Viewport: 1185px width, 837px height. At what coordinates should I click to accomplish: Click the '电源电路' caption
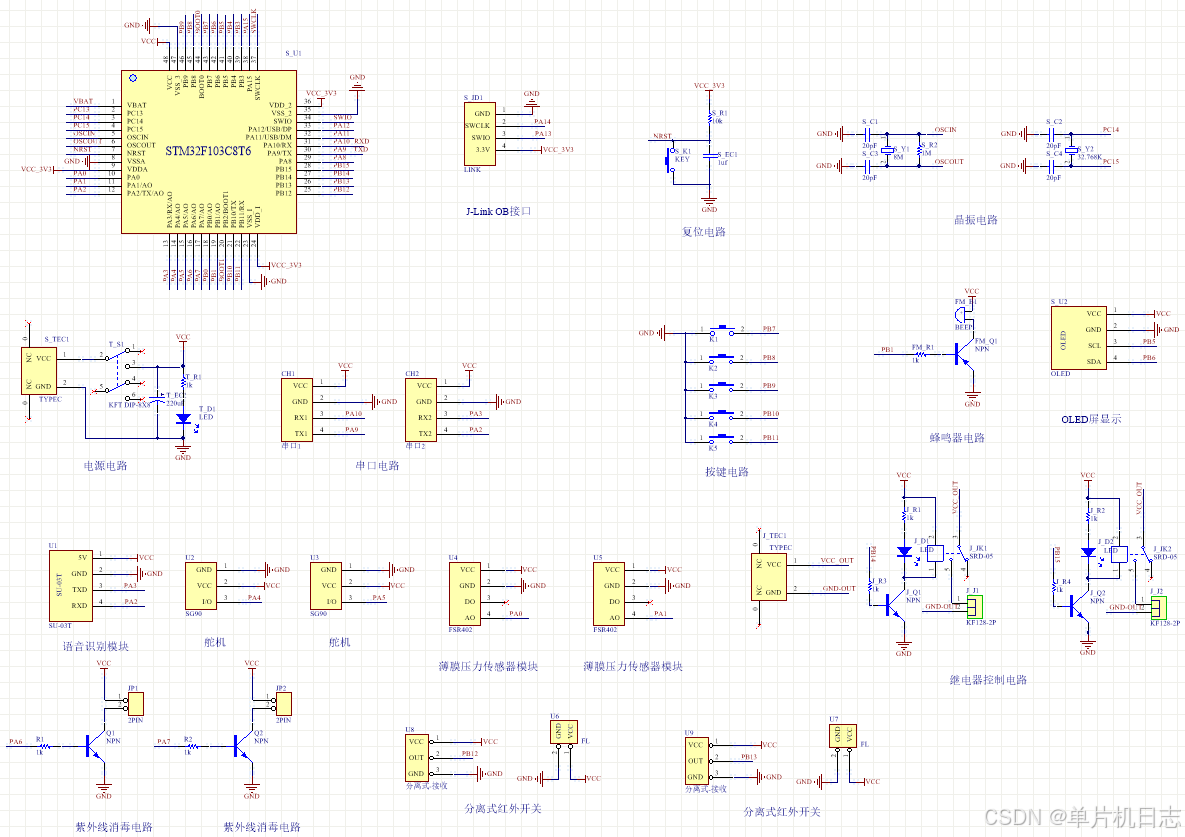[106, 466]
